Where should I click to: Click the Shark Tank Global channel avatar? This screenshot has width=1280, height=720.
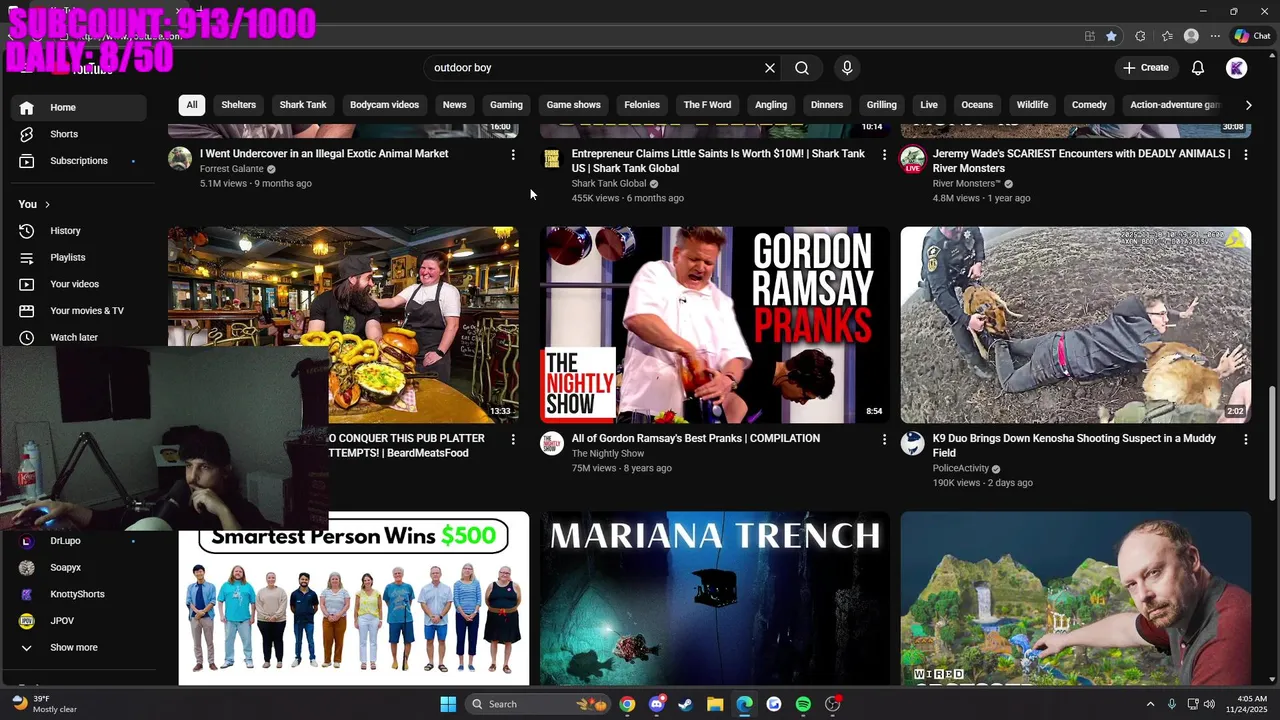[552, 158]
